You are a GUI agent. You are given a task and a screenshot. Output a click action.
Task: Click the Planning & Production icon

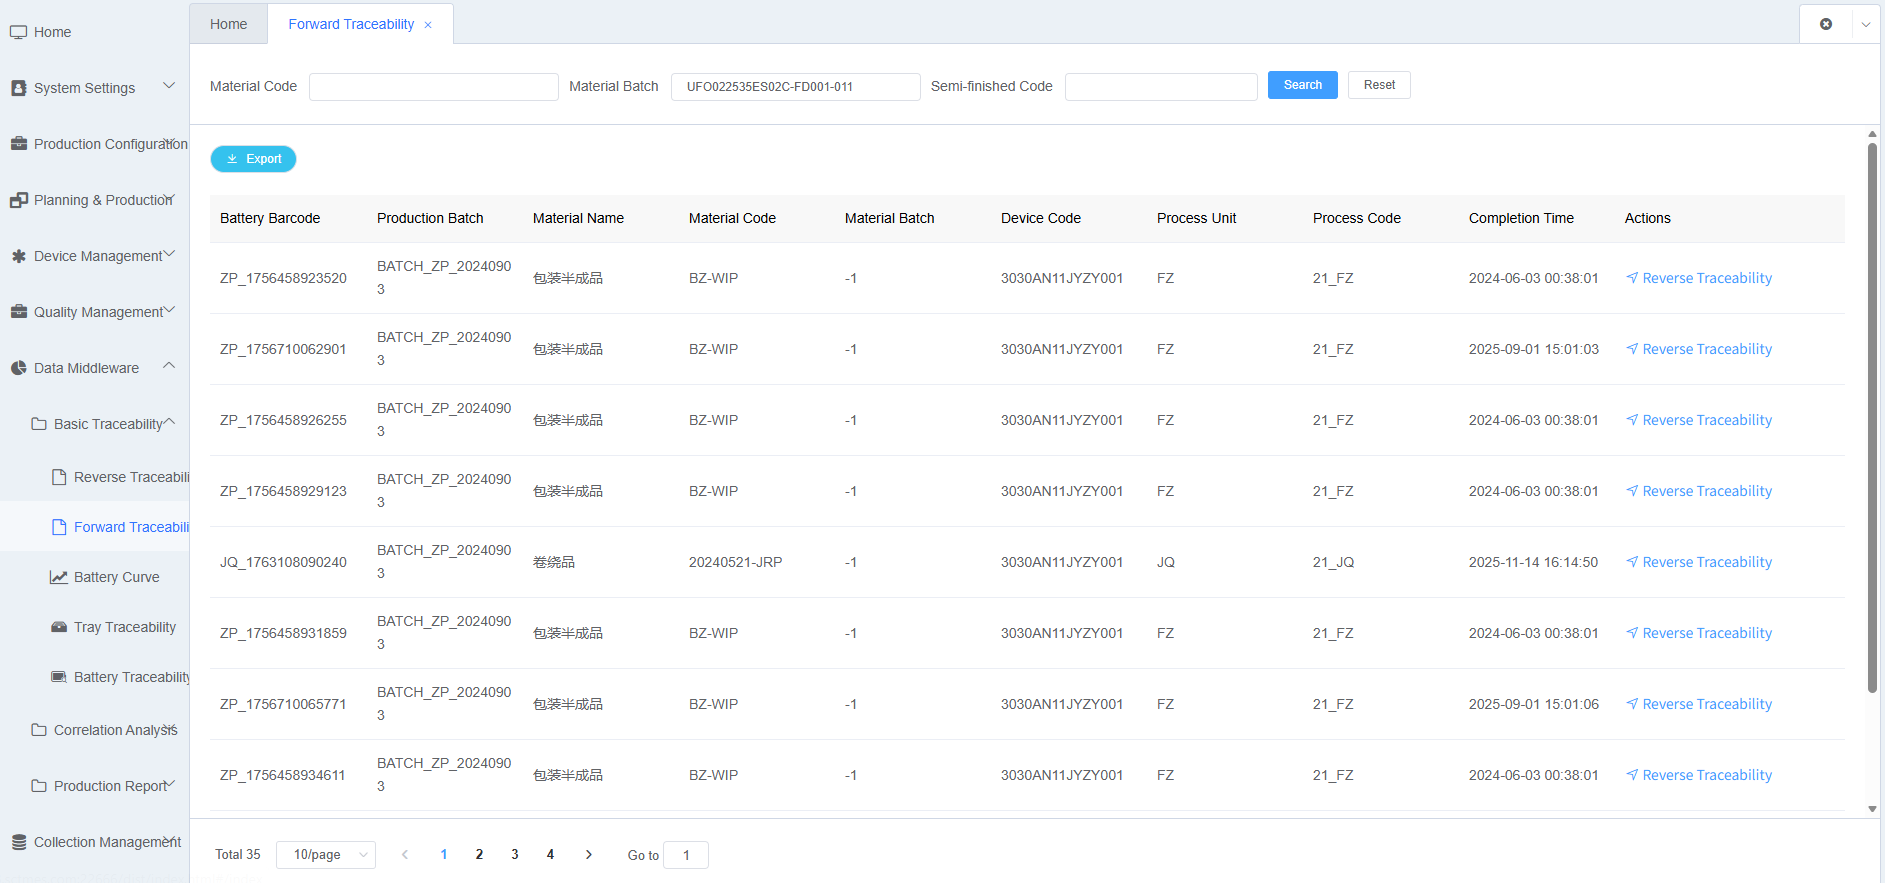click(18, 200)
